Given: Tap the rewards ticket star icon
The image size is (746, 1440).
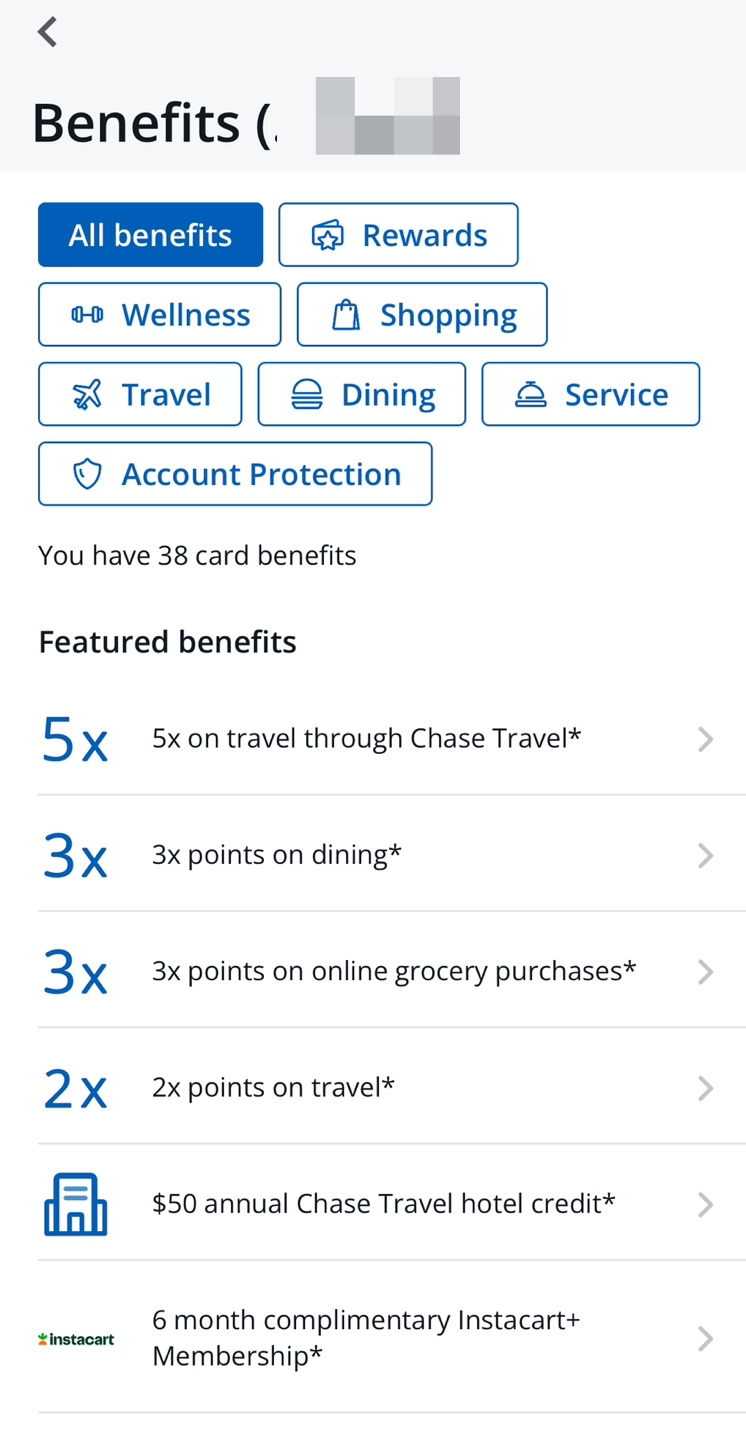Looking at the screenshot, I should point(327,236).
